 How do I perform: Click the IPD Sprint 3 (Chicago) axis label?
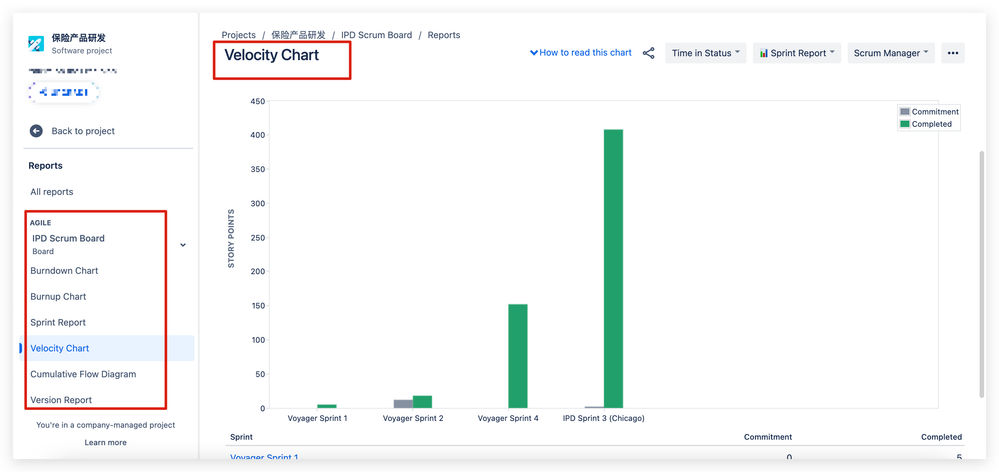[603, 418]
